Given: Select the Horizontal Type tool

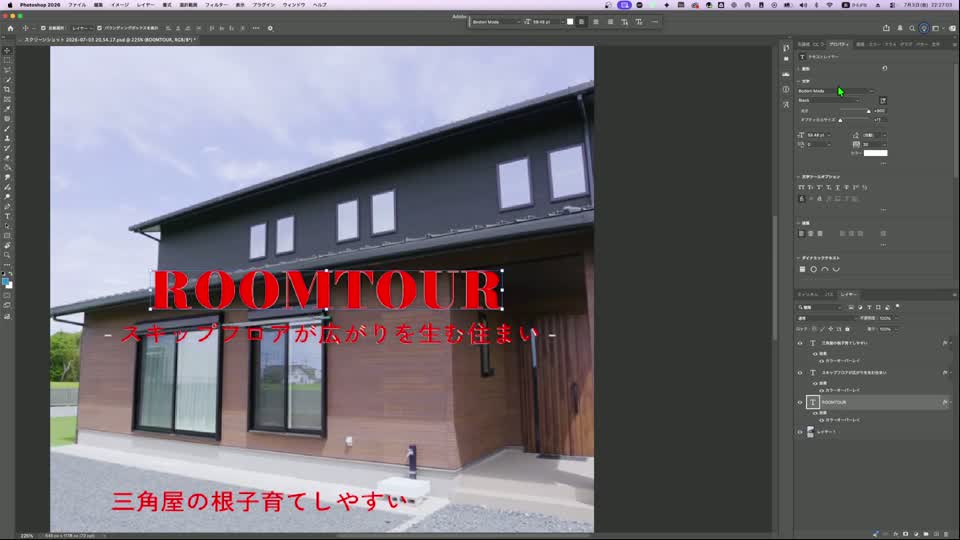Looking at the screenshot, I should click(7, 216).
